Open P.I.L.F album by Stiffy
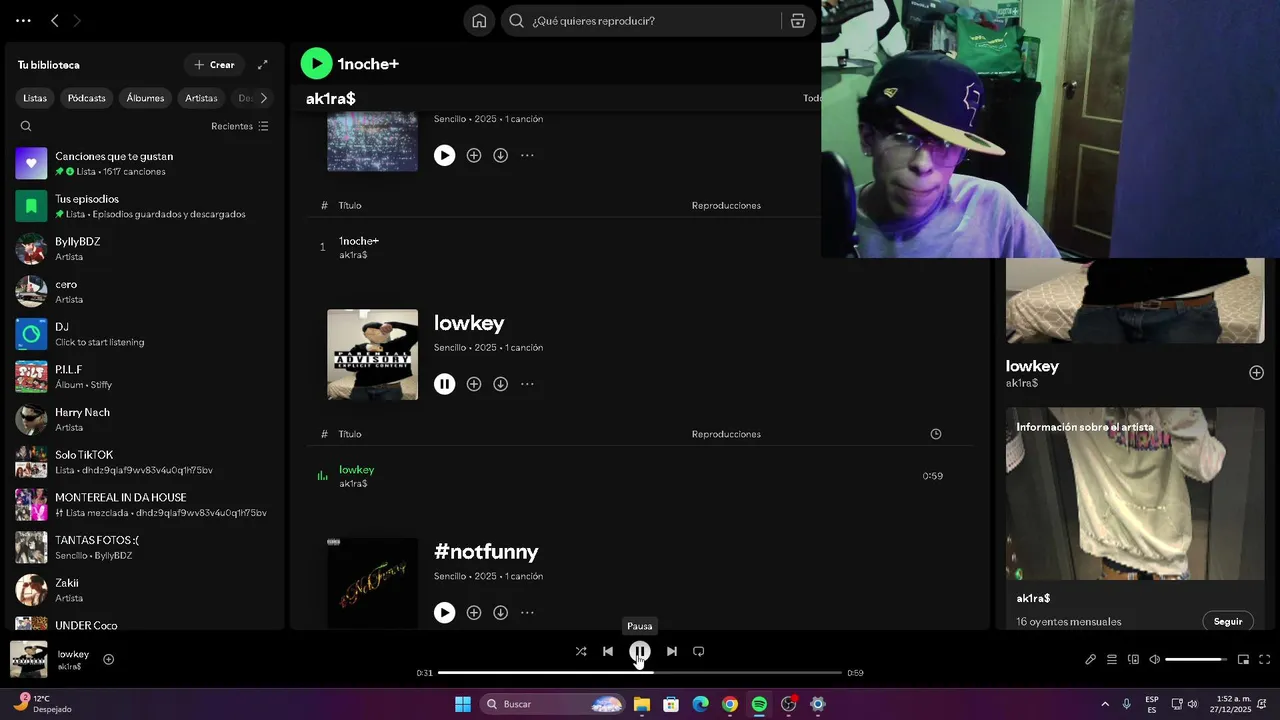1280x720 pixels. [x=144, y=377]
